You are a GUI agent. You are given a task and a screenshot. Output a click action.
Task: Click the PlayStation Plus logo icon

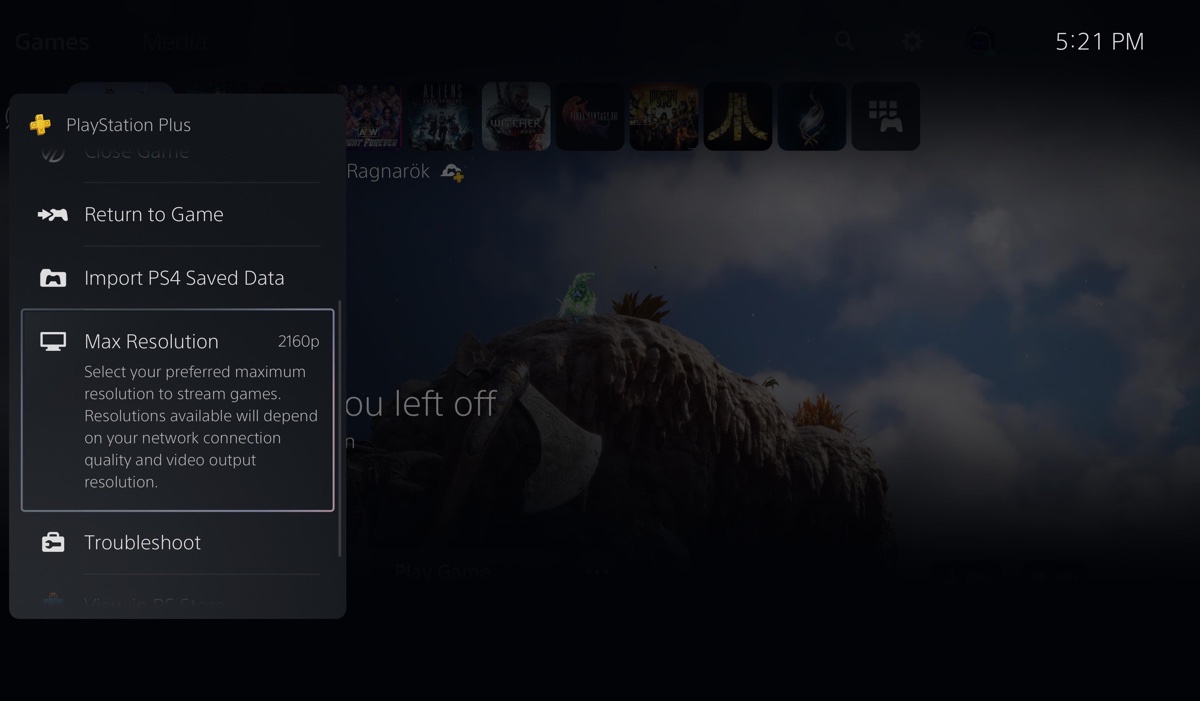pos(40,125)
